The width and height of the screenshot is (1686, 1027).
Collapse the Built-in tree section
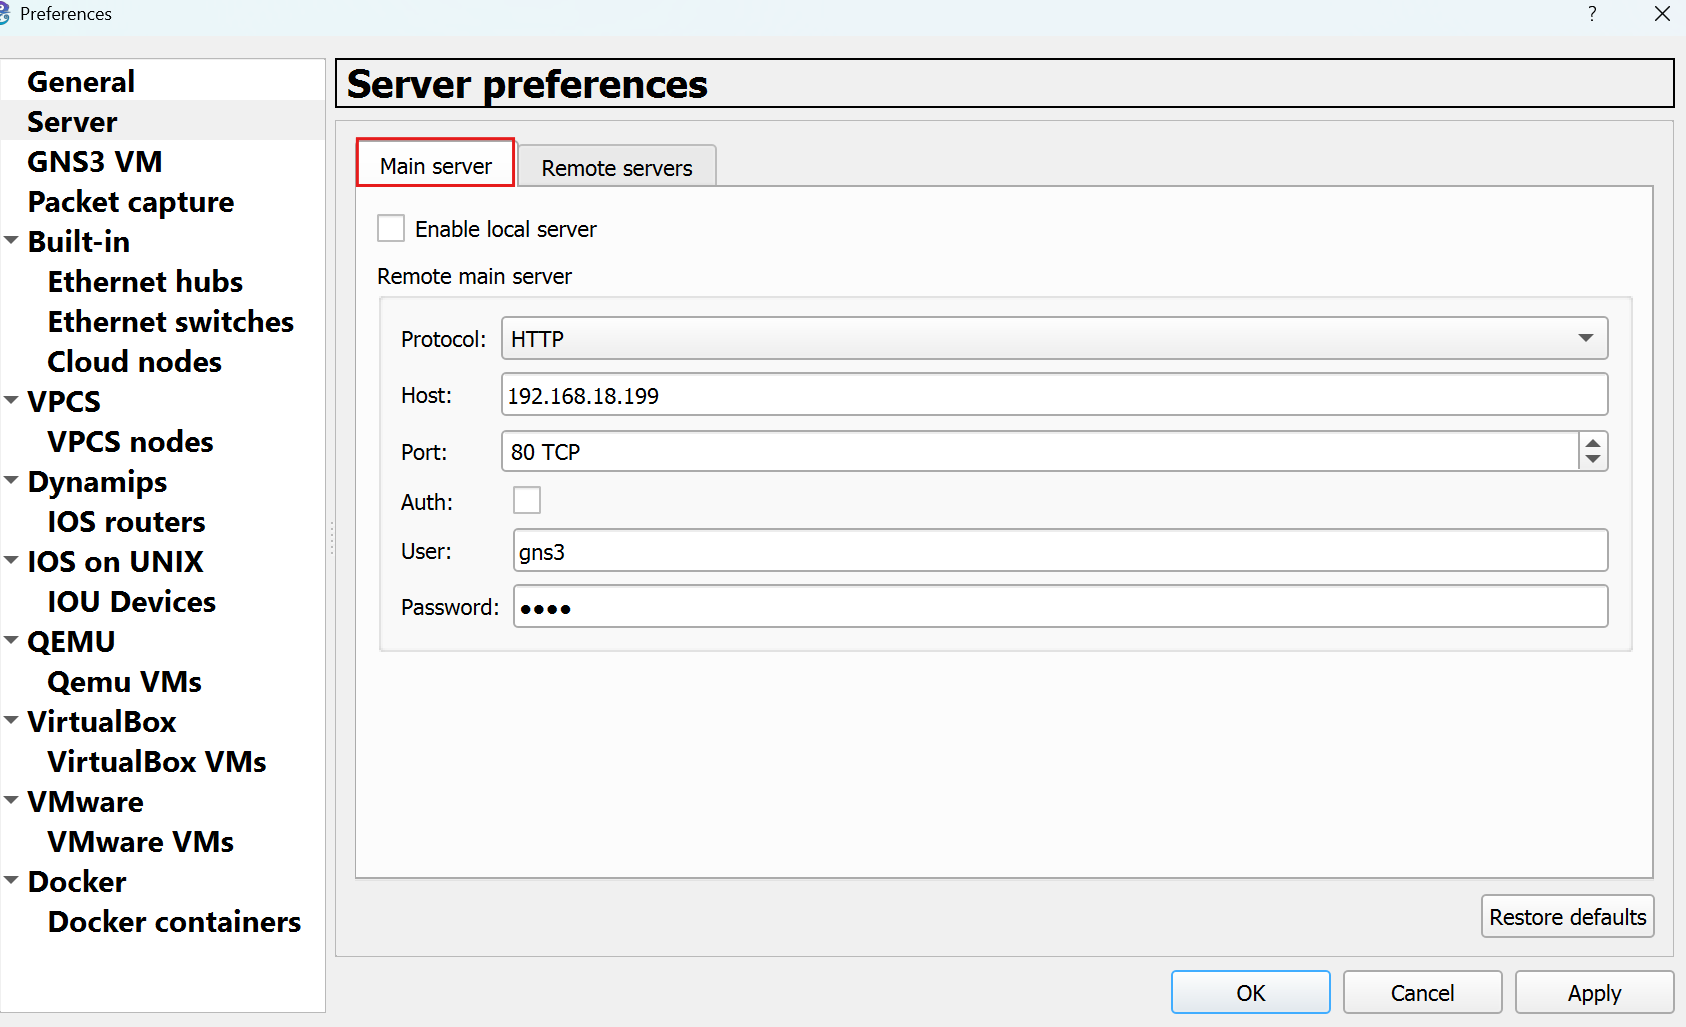click(12, 241)
